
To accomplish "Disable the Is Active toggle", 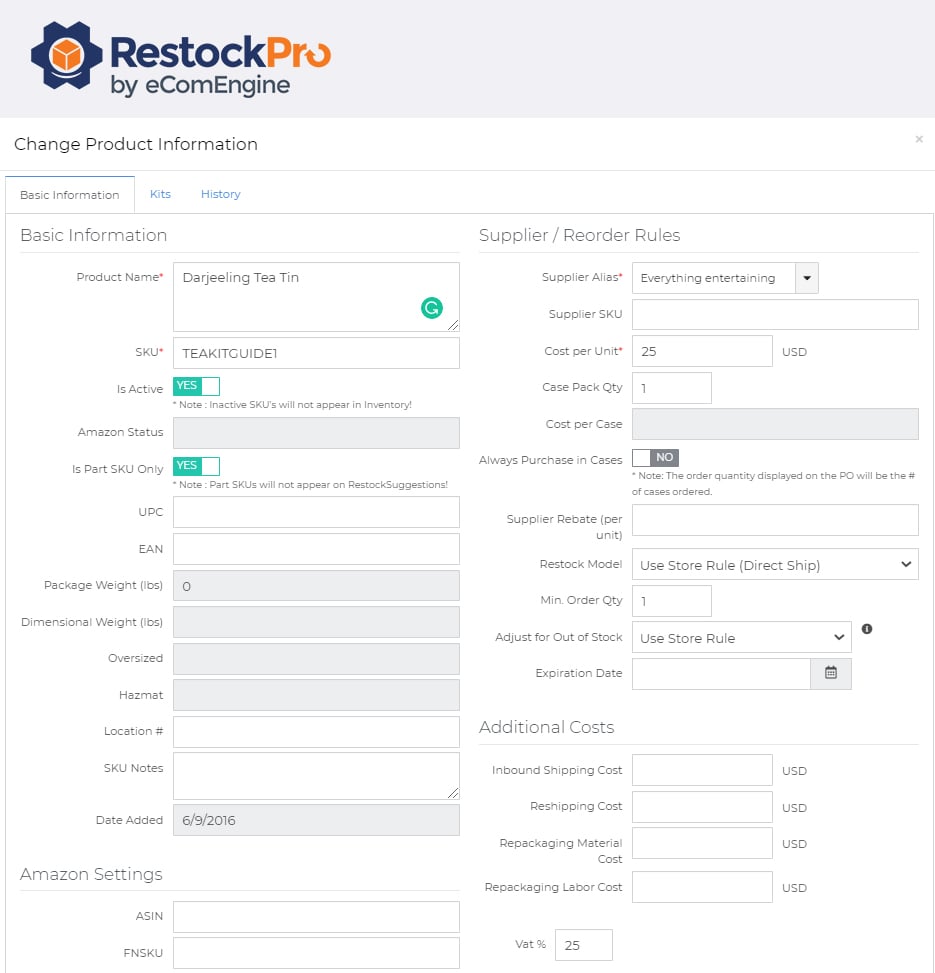I will point(196,386).
